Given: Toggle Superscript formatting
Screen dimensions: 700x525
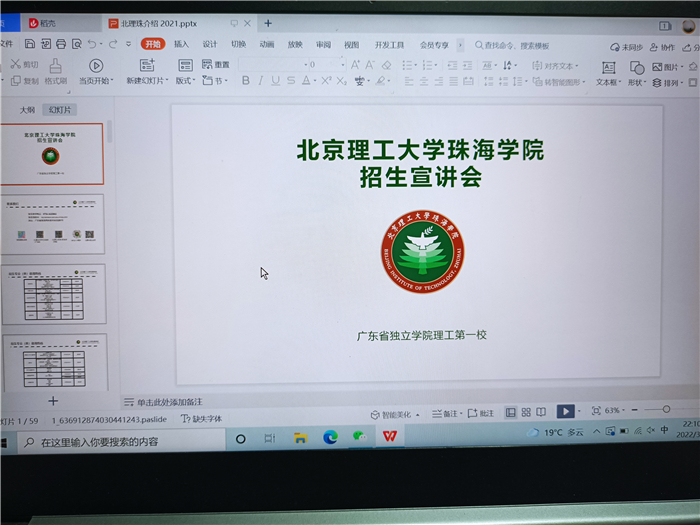Looking at the screenshot, I should [326, 80].
